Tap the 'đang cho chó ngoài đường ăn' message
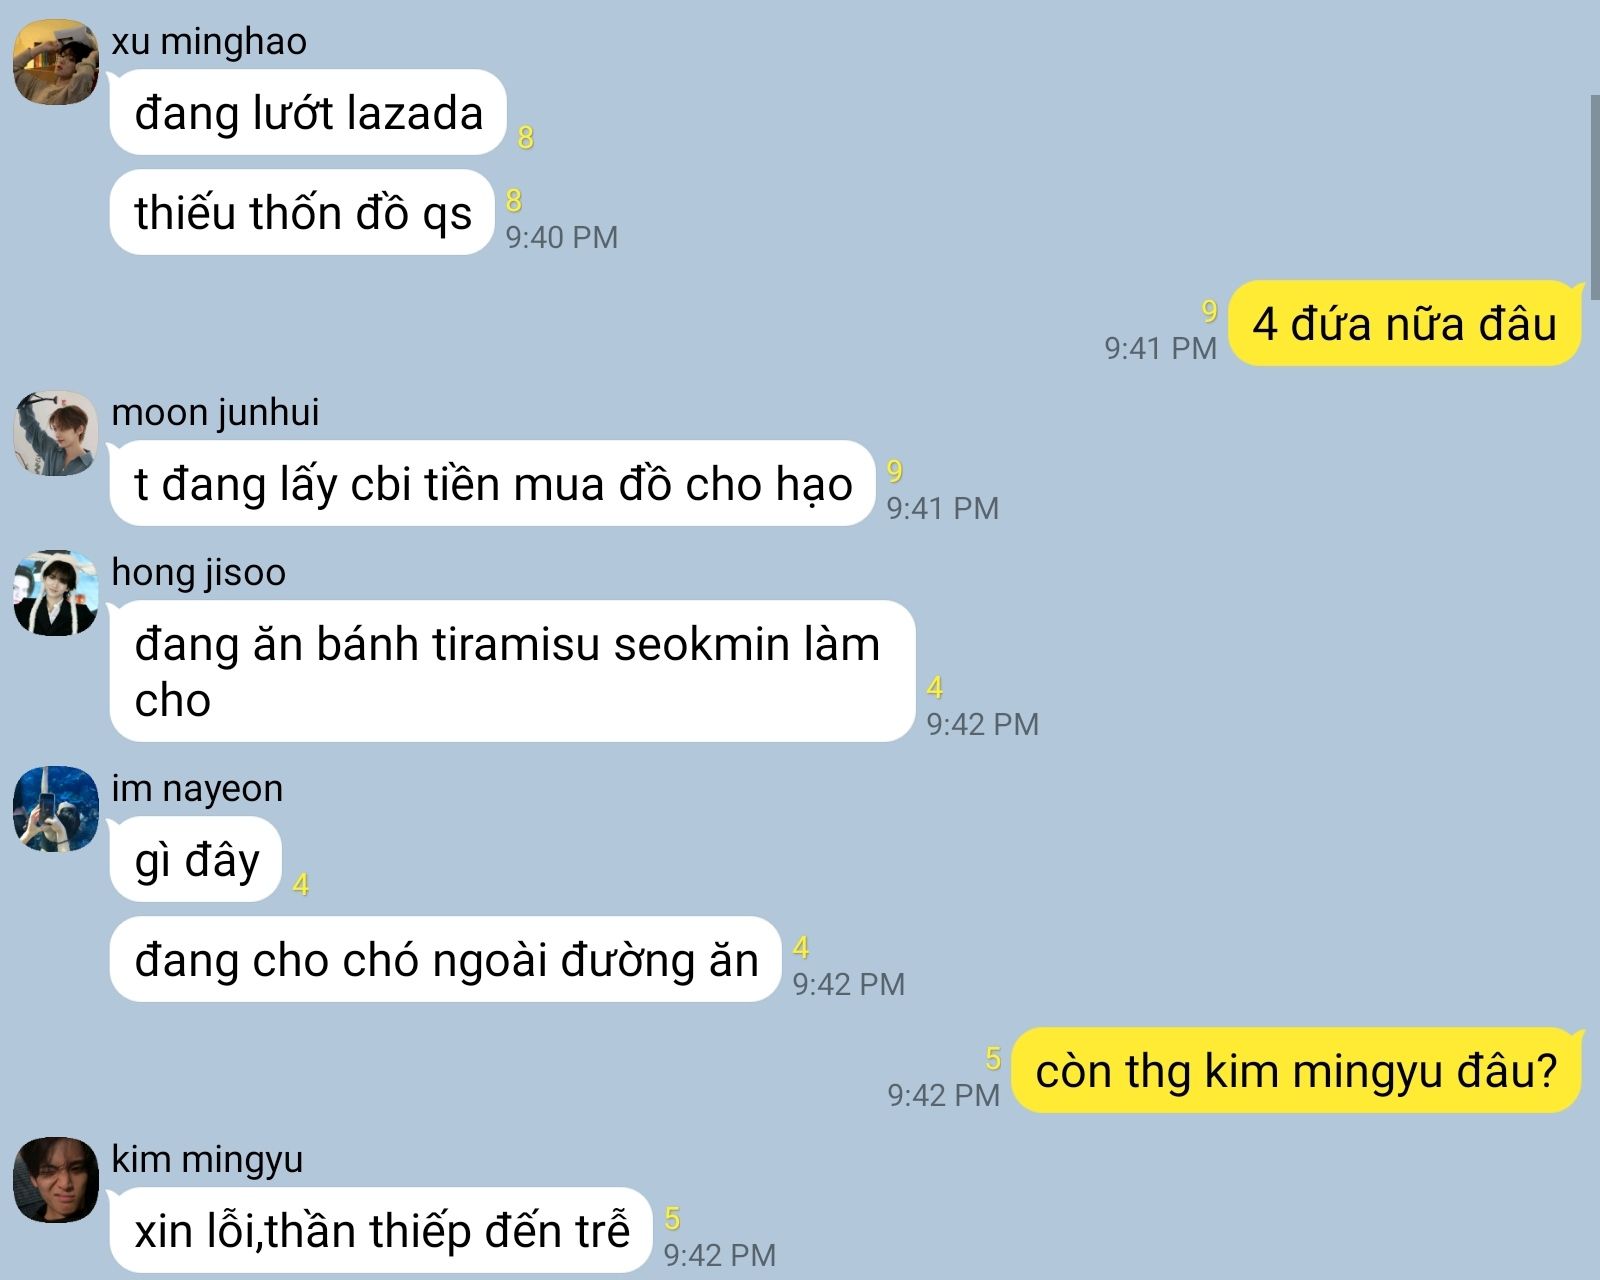 [x=445, y=960]
